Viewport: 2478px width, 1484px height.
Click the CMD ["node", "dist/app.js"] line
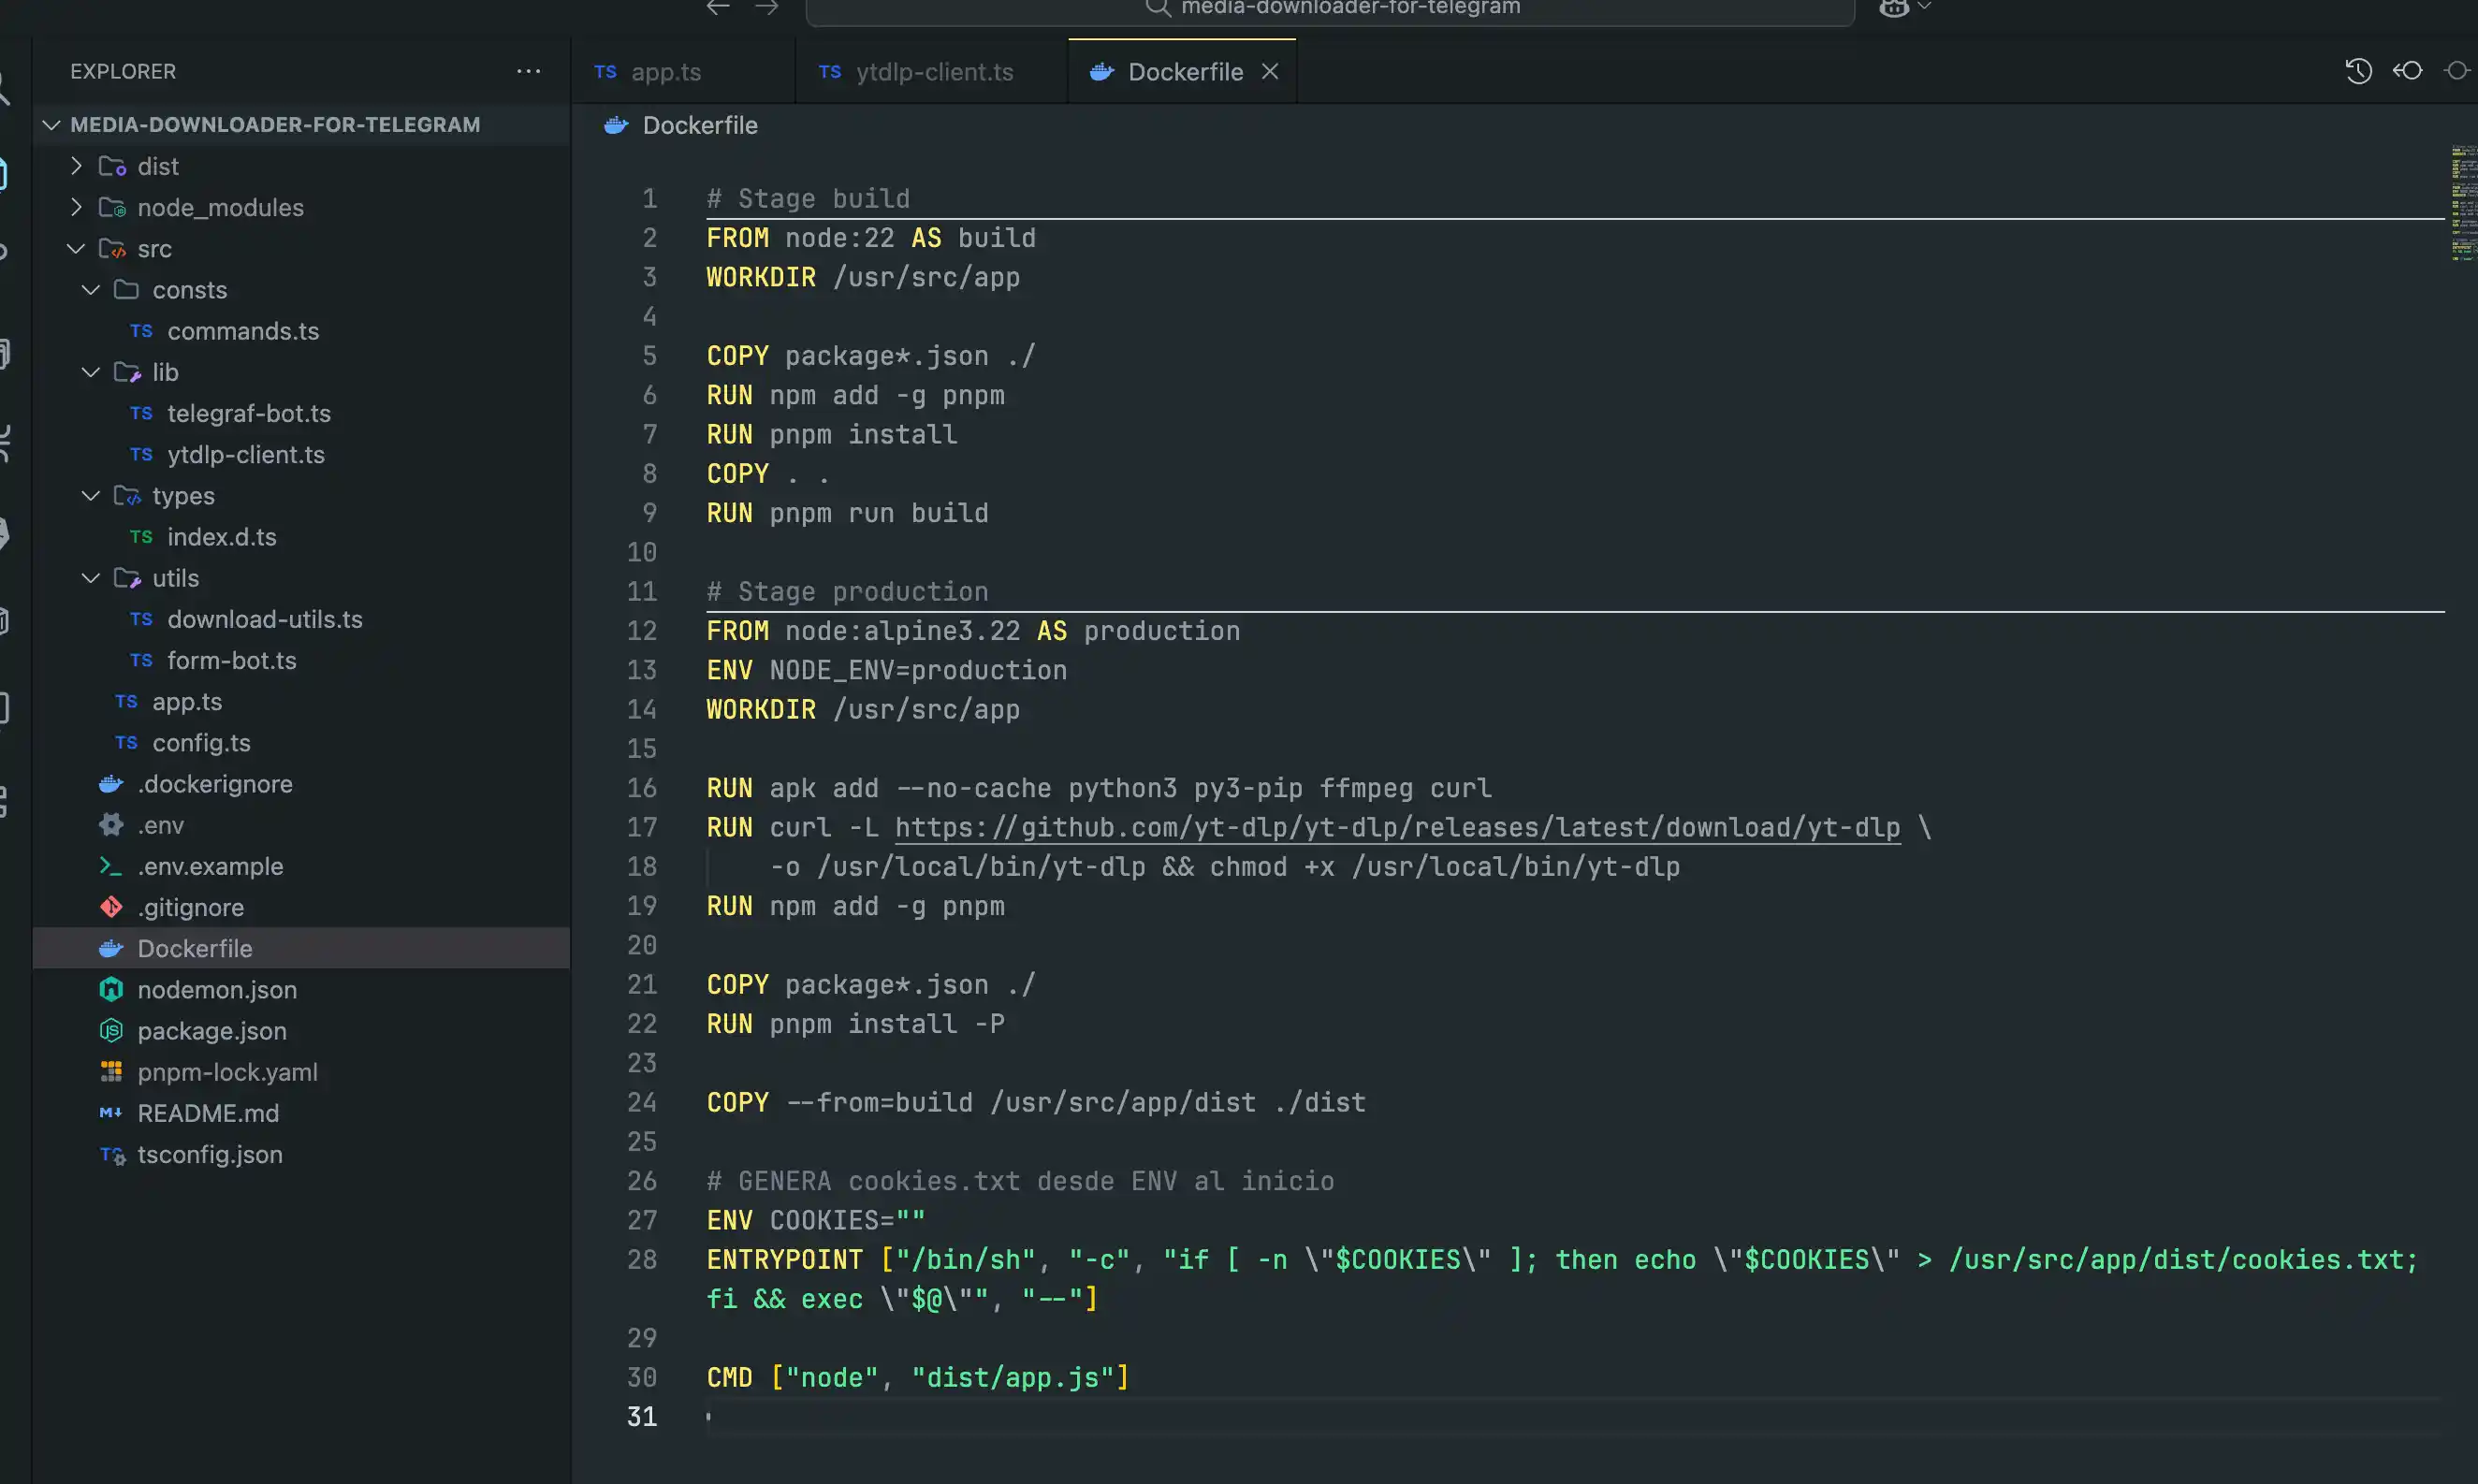[x=918, y=1378]
